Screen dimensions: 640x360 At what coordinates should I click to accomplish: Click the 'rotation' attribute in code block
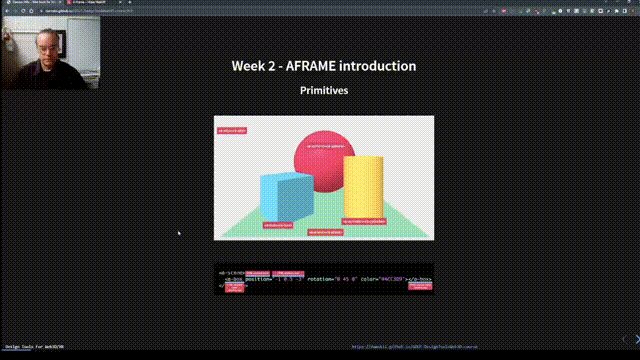[319, 279]
